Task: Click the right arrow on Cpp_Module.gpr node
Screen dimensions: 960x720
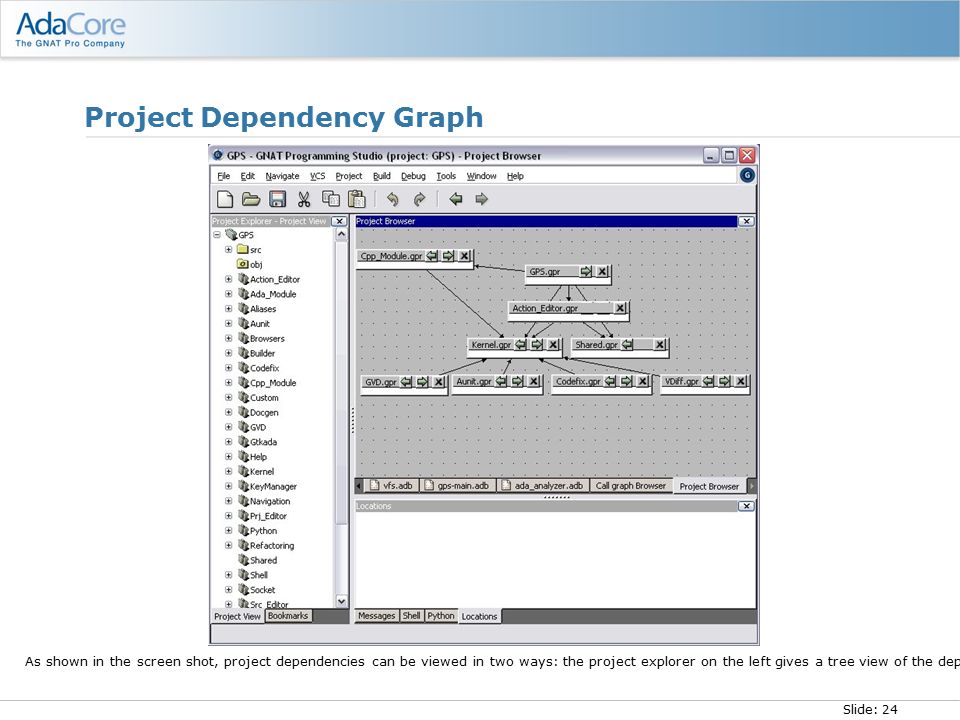Action: [x=448, y=256]
